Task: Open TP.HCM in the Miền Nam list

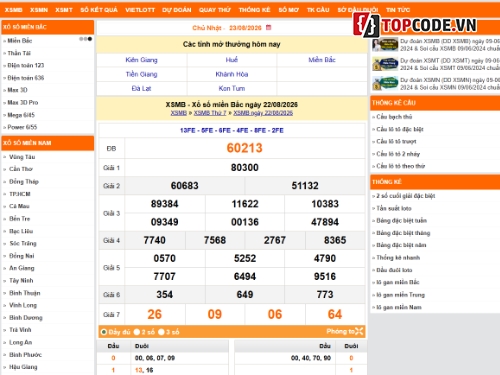Action: click(20, 194)
